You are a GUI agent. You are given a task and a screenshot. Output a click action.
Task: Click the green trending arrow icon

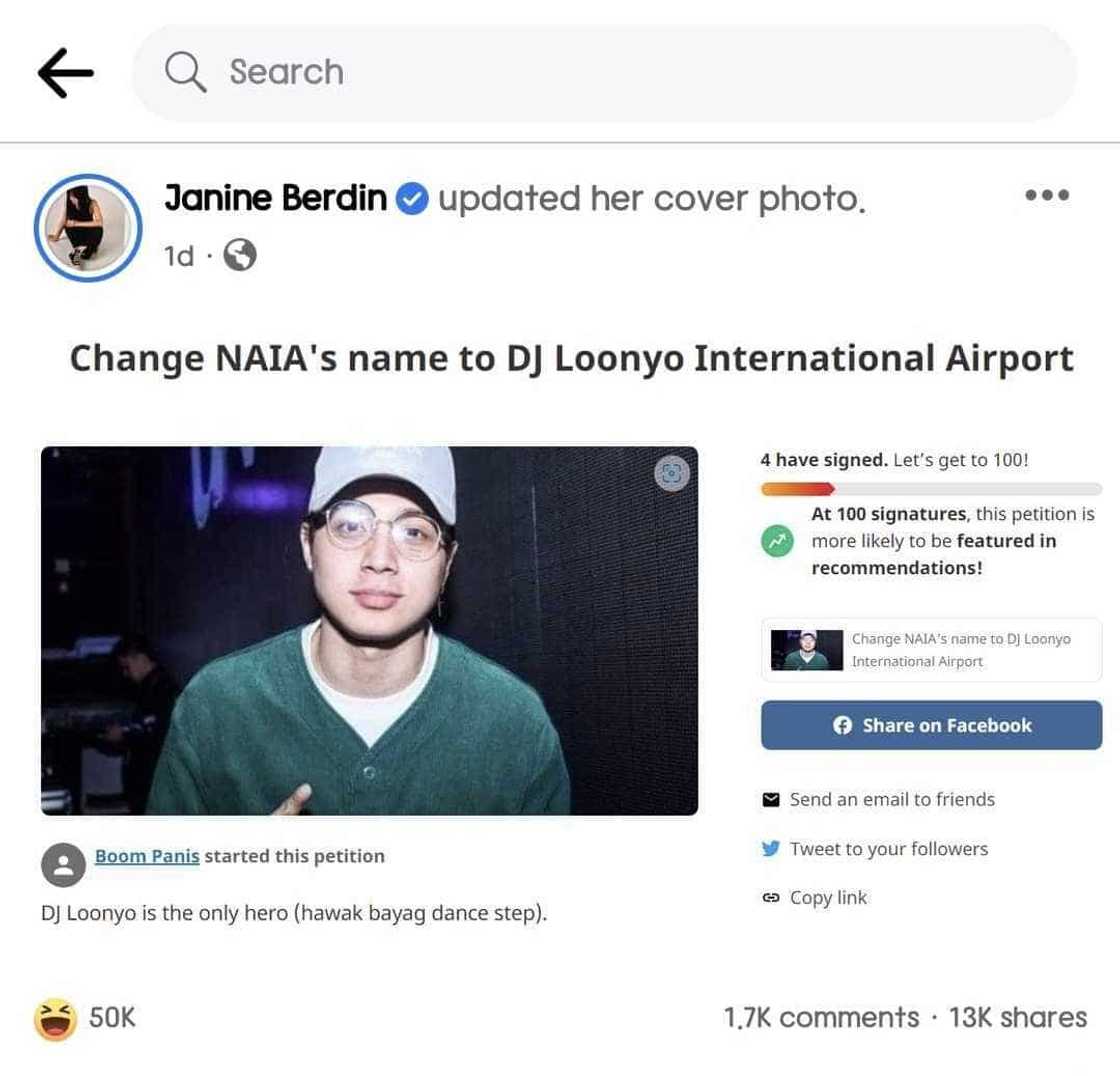pyautogui.click(x=778, y=541)
